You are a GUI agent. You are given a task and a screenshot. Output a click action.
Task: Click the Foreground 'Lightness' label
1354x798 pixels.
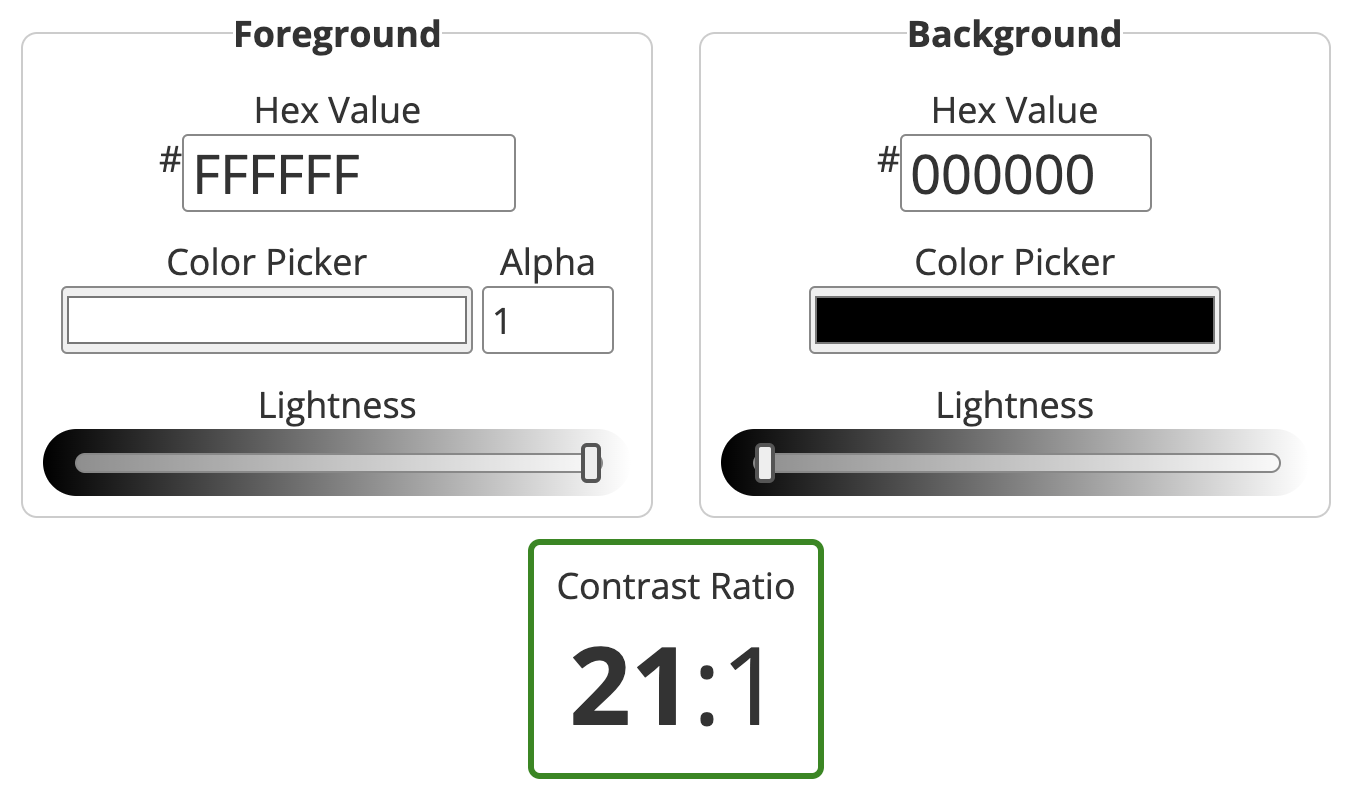click(337, 405)
